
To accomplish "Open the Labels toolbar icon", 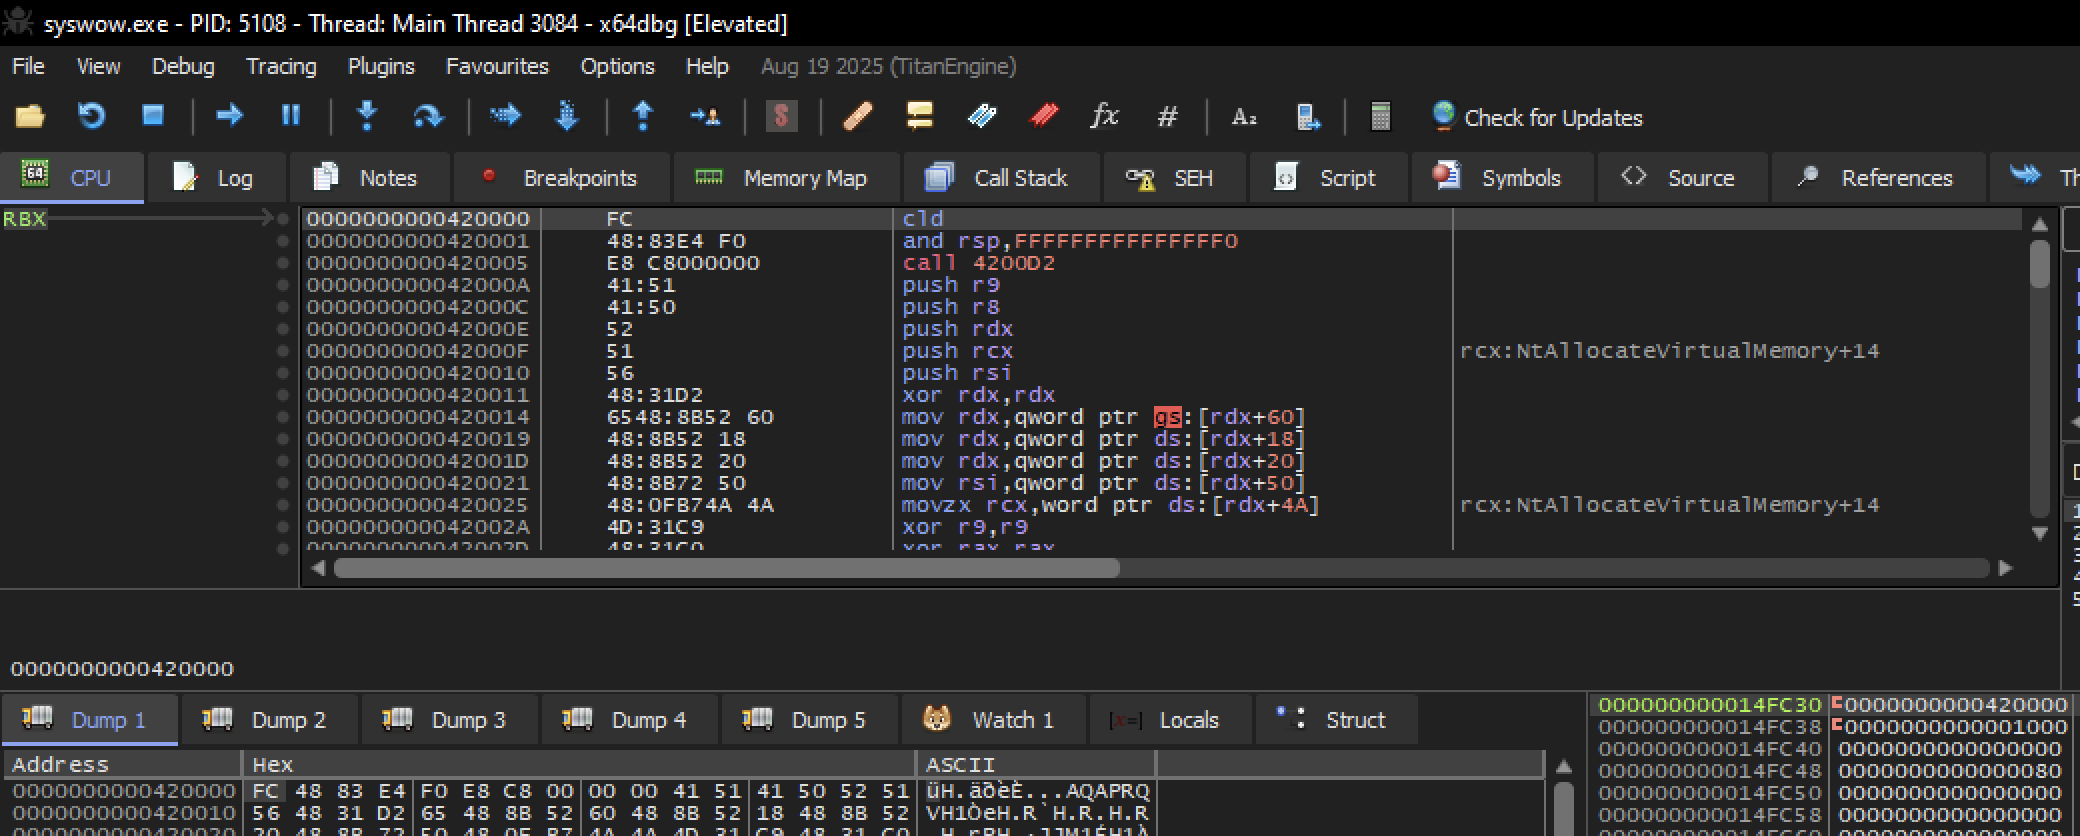I will tap(981, 117).
